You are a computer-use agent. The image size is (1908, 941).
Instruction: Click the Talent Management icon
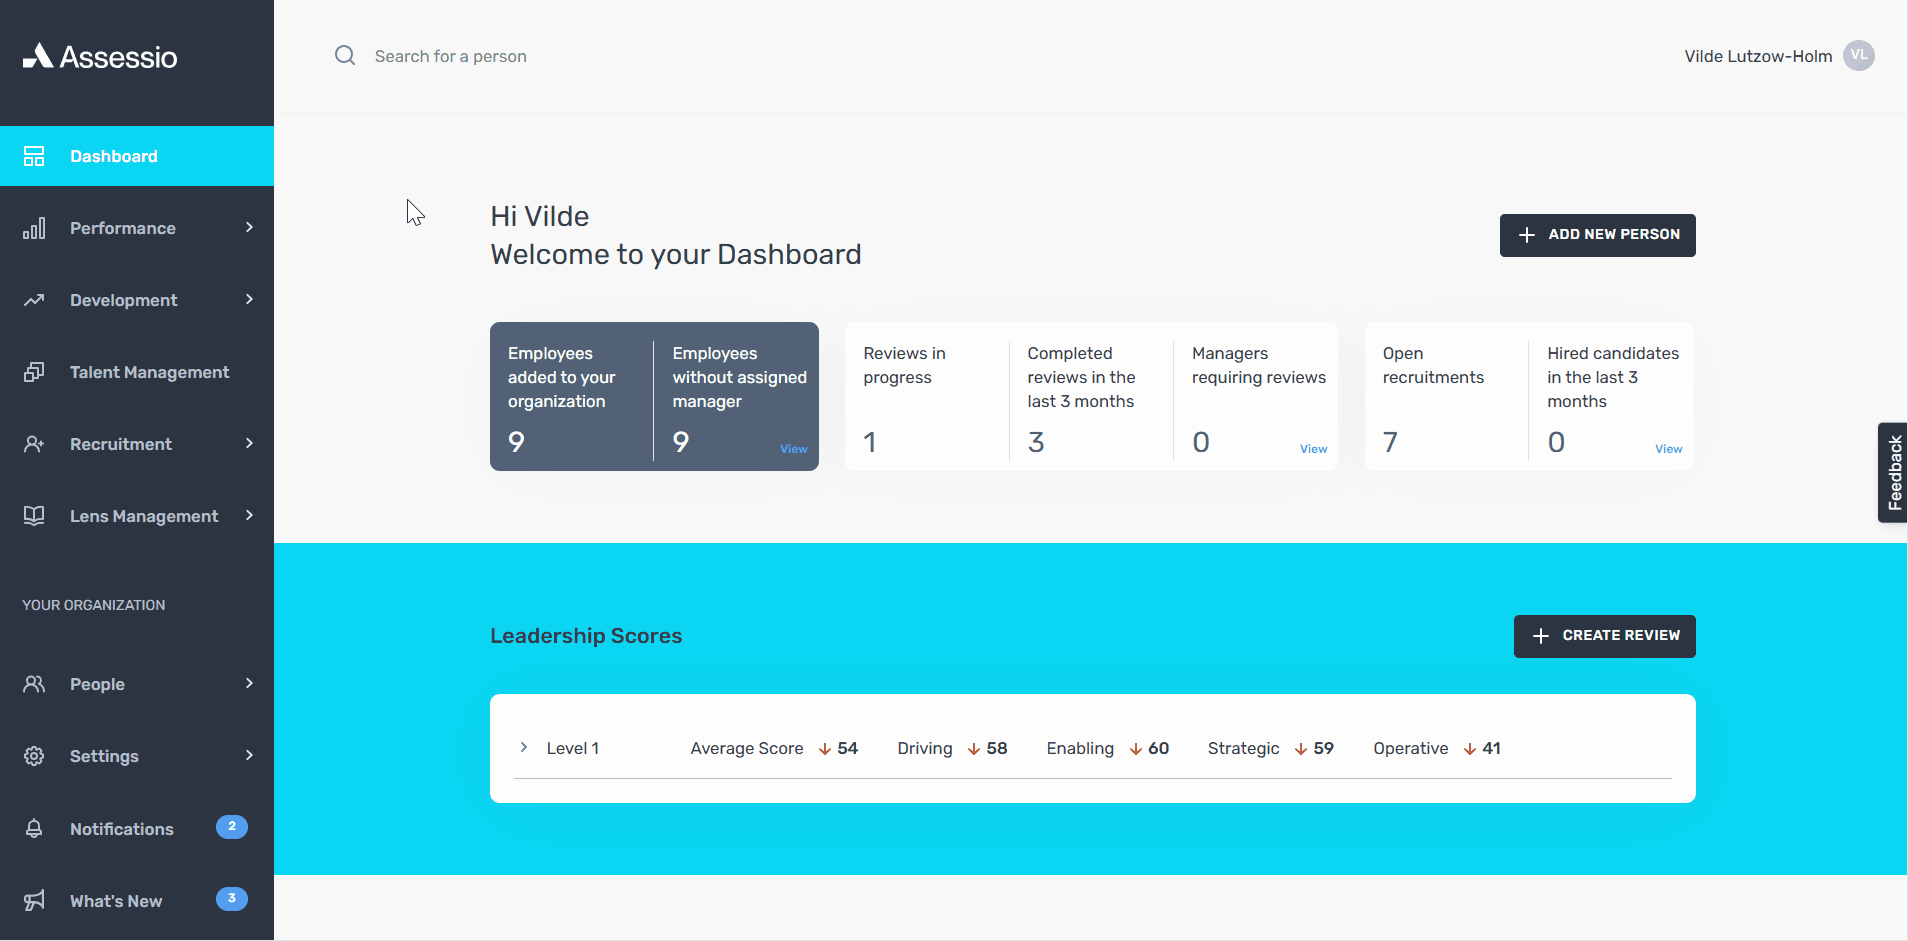tap(34, 372)
